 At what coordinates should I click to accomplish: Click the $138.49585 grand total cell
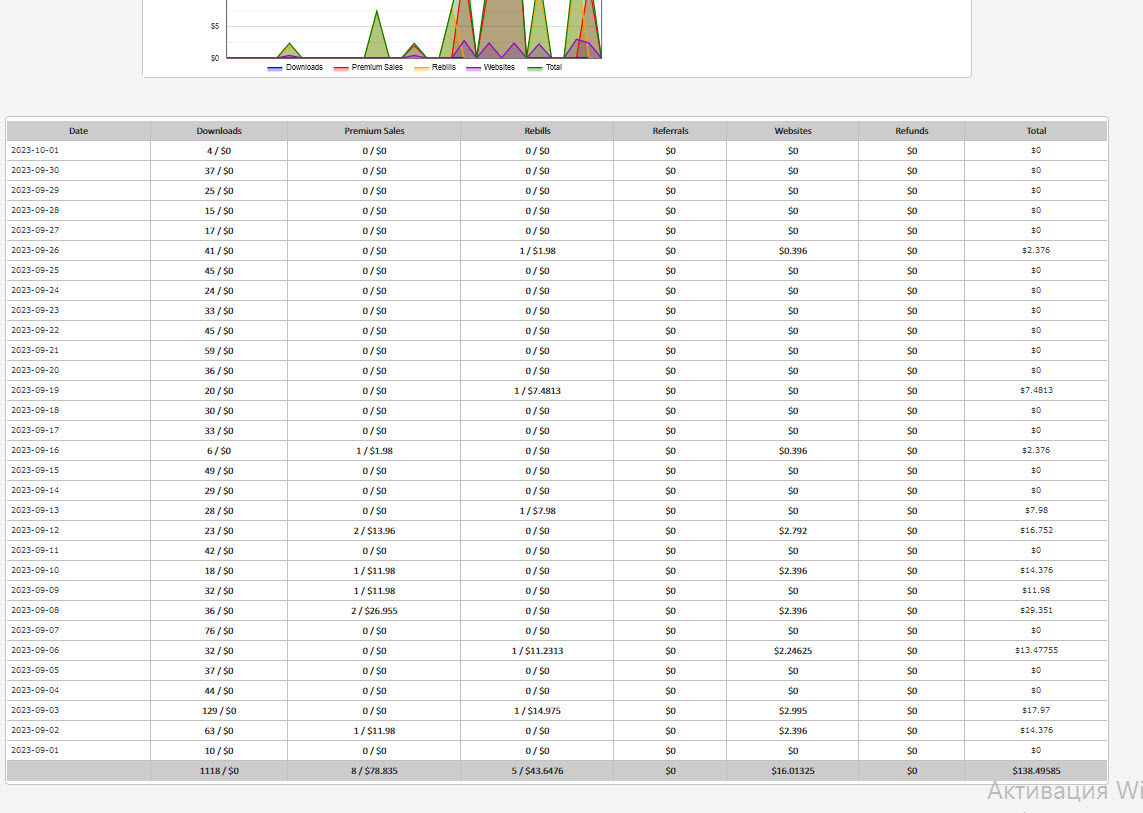point(1036,771)
